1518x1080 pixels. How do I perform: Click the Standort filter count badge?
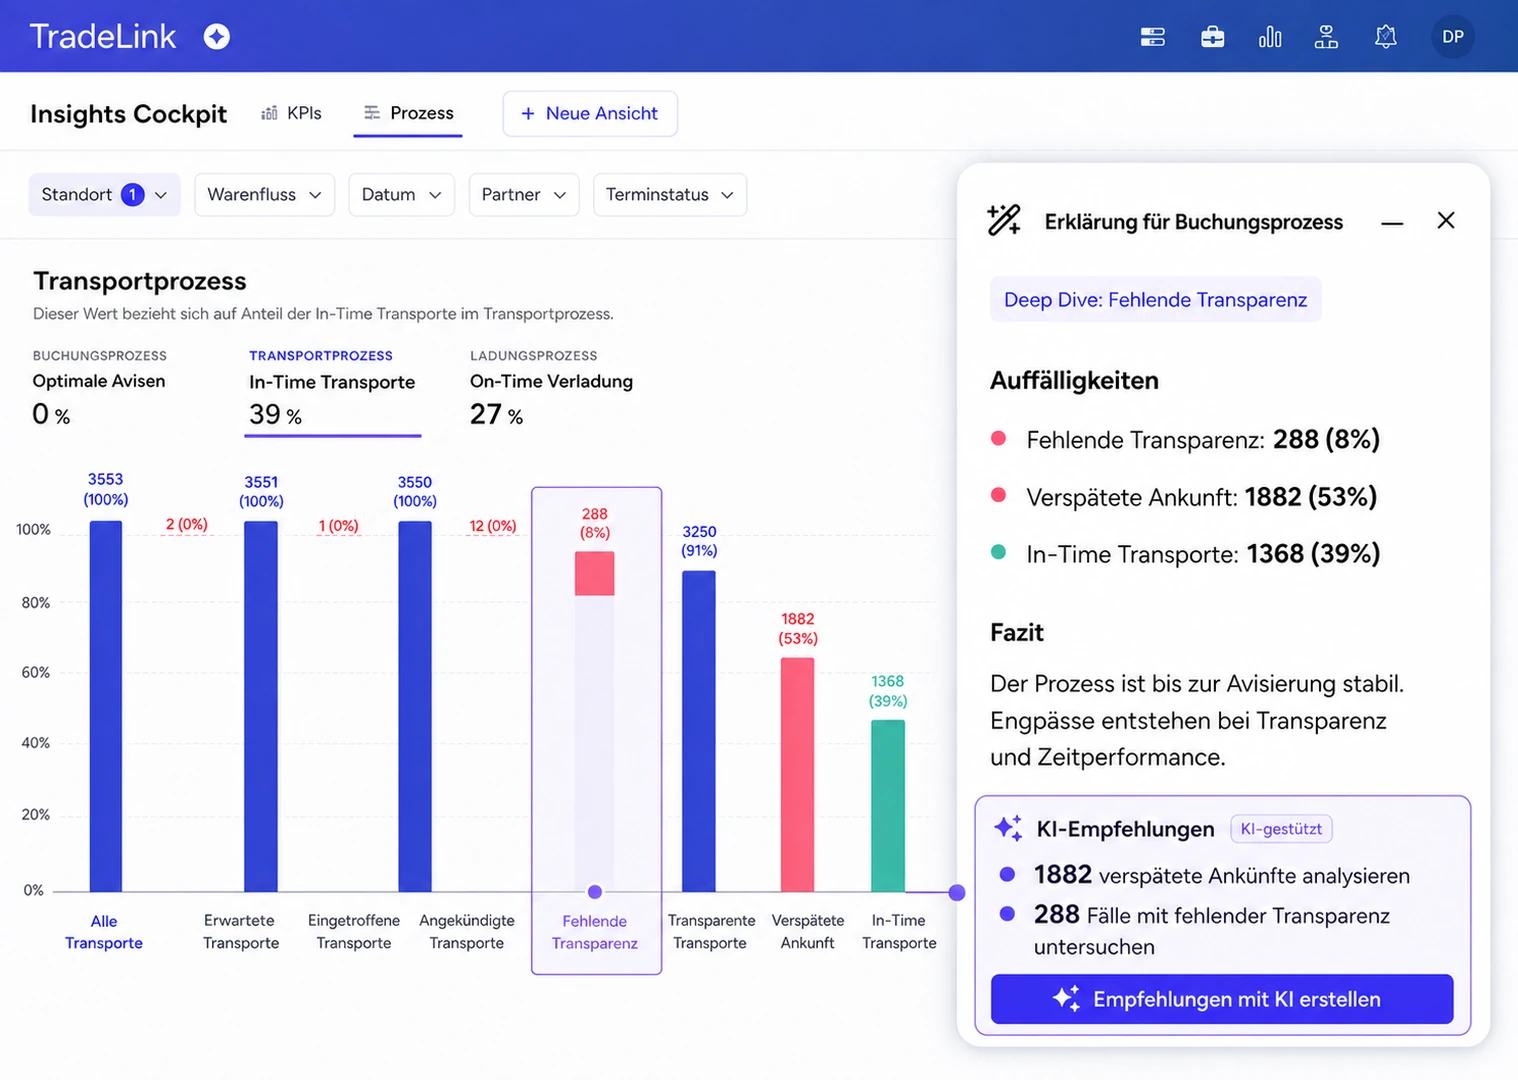point(133,195)
